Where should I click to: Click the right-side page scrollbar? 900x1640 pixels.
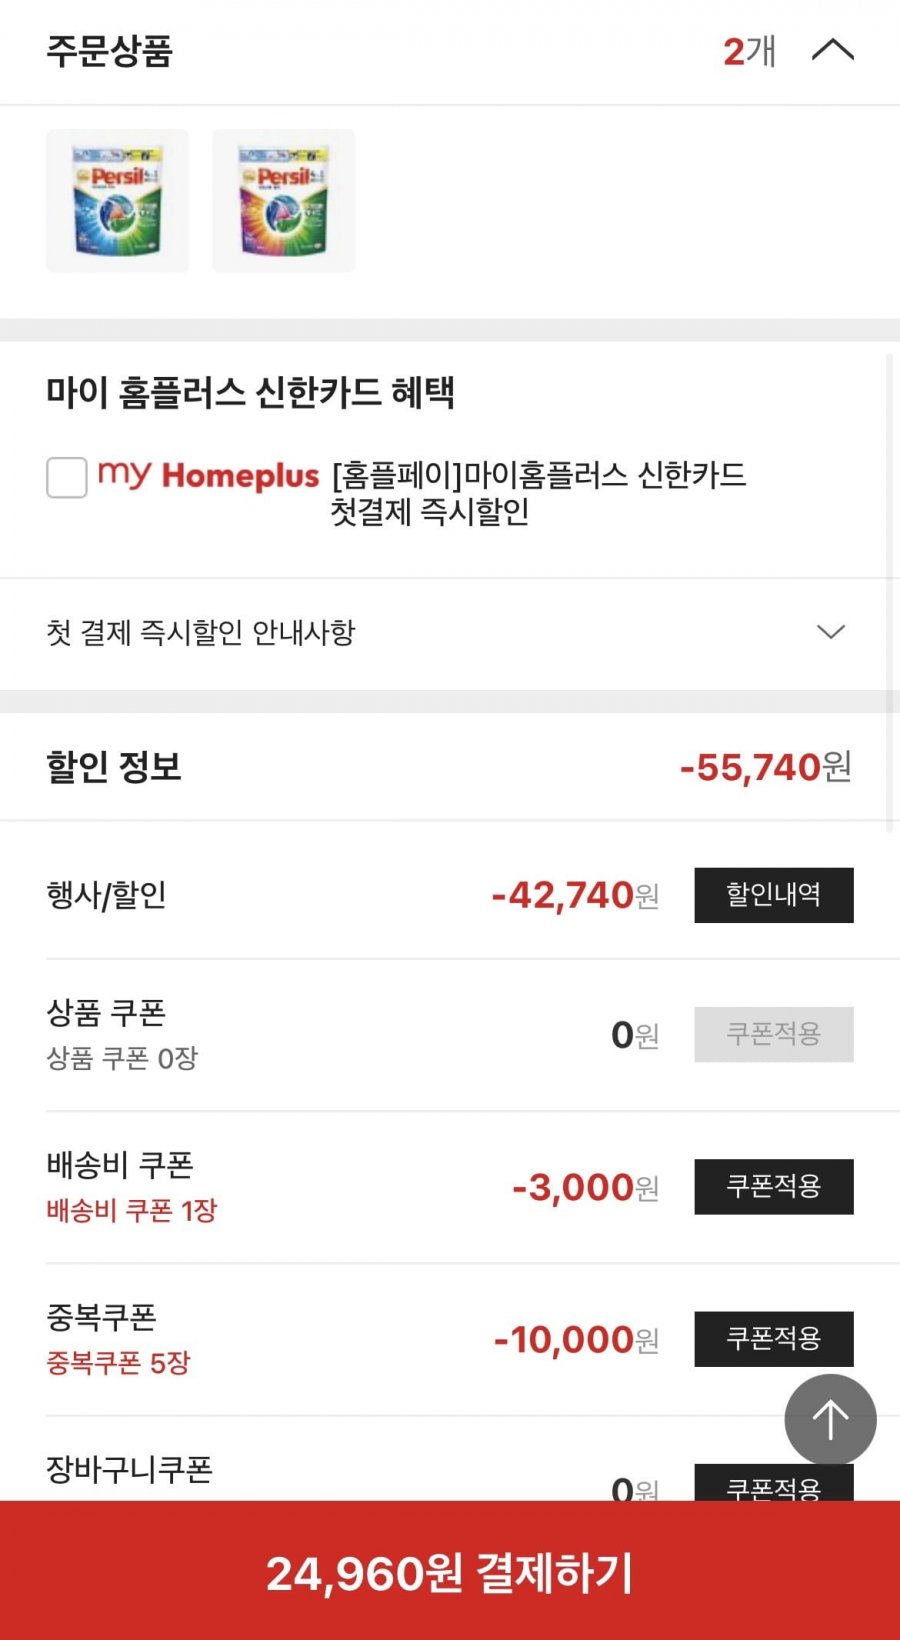click(890, 590)
